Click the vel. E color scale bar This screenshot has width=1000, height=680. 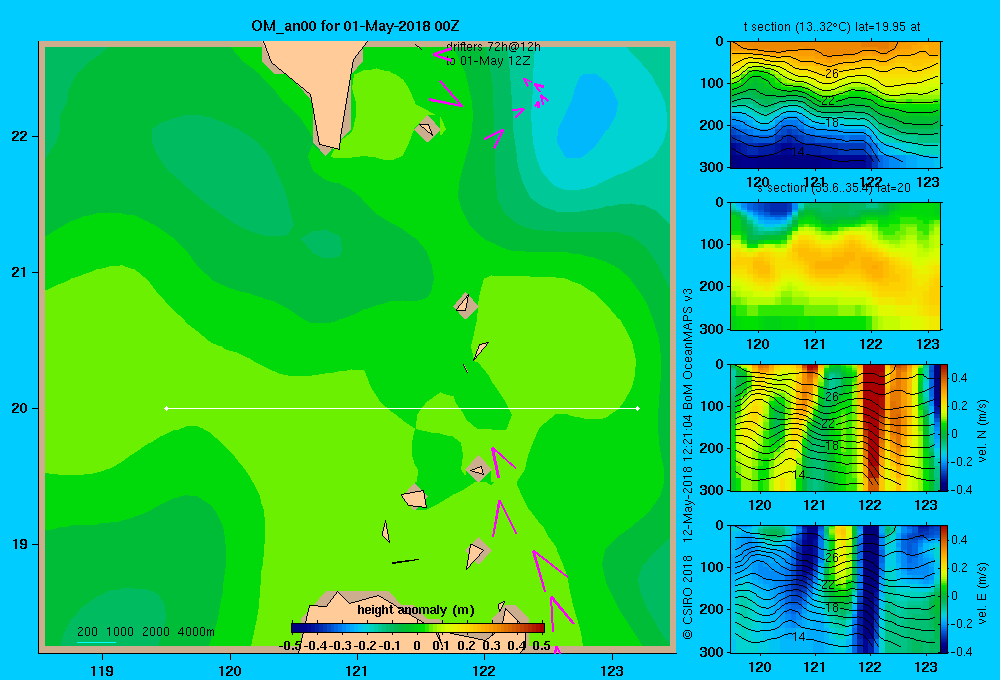[x=944, y=589]
